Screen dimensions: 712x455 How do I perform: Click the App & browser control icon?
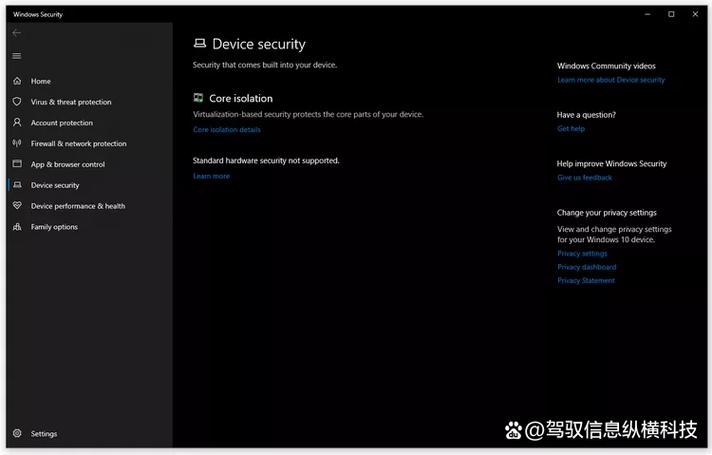click(x=17, y=164)
